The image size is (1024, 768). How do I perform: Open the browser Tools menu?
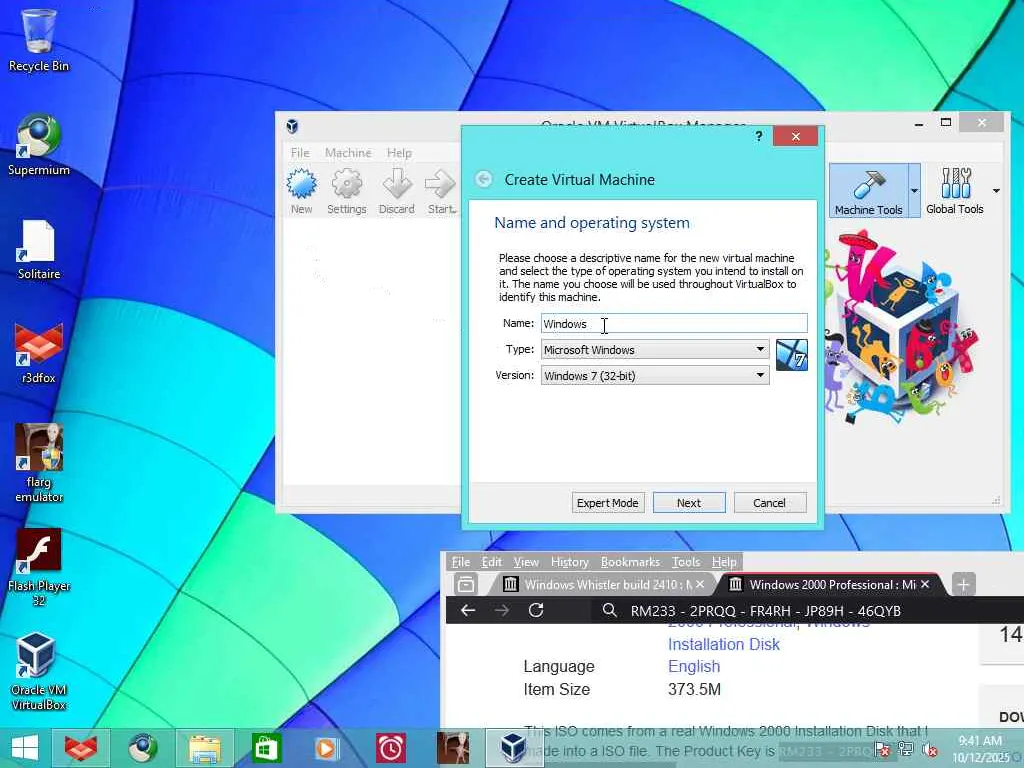pos(686,562)
